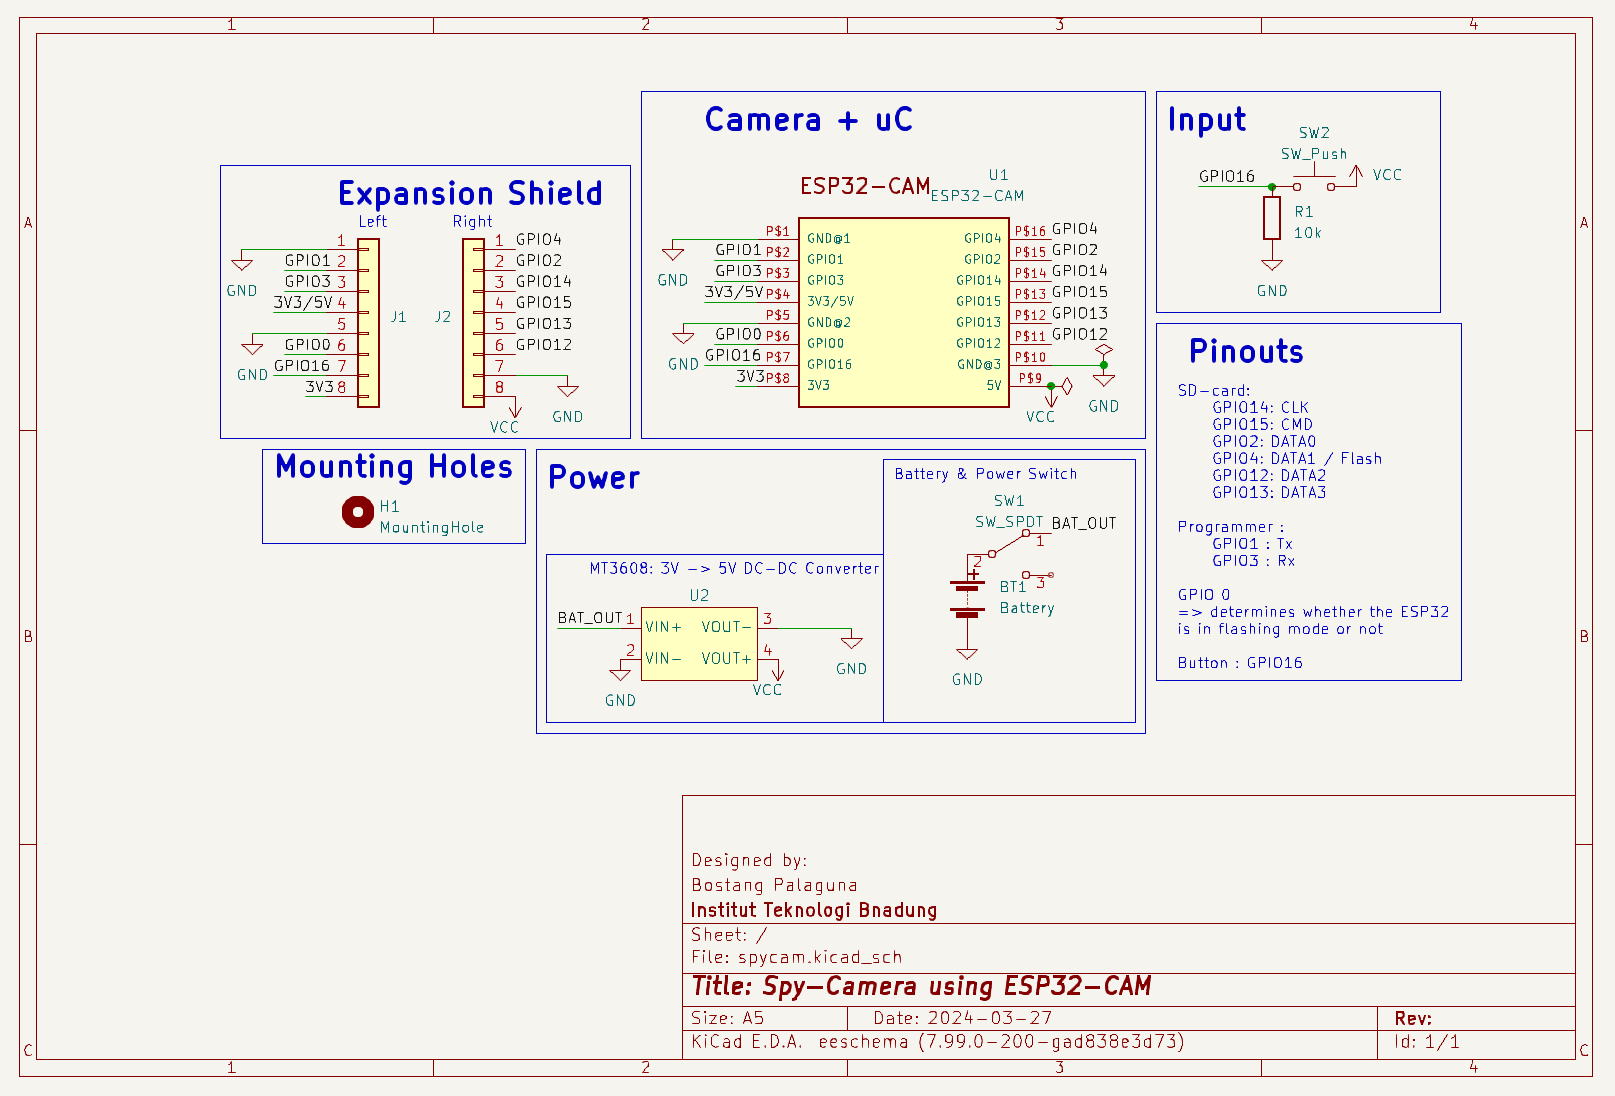Click the 'Battery & Power Switch' label
Screen dimensions: 1615x1096
[x=986, y=474]
